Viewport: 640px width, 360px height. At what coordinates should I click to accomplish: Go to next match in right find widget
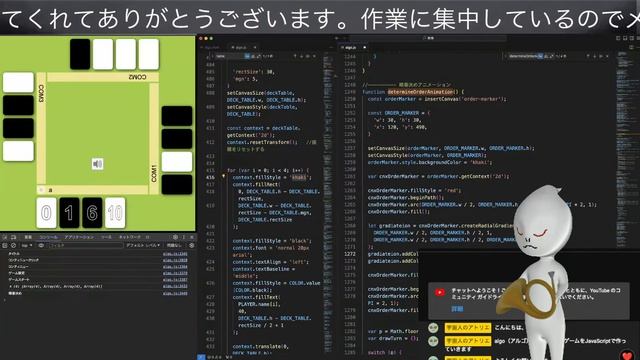click(594, 56)
